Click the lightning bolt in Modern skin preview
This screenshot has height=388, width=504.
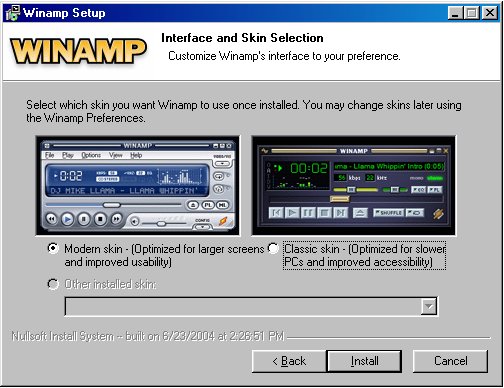coord(223,220)
